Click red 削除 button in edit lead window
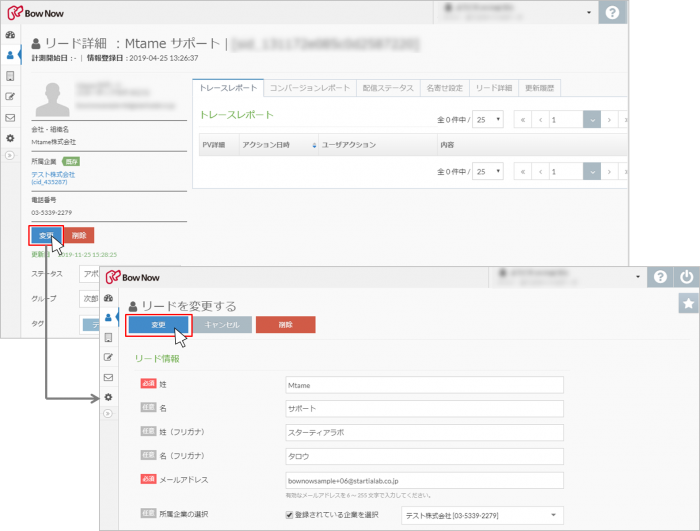 click(x=285, y=325)
